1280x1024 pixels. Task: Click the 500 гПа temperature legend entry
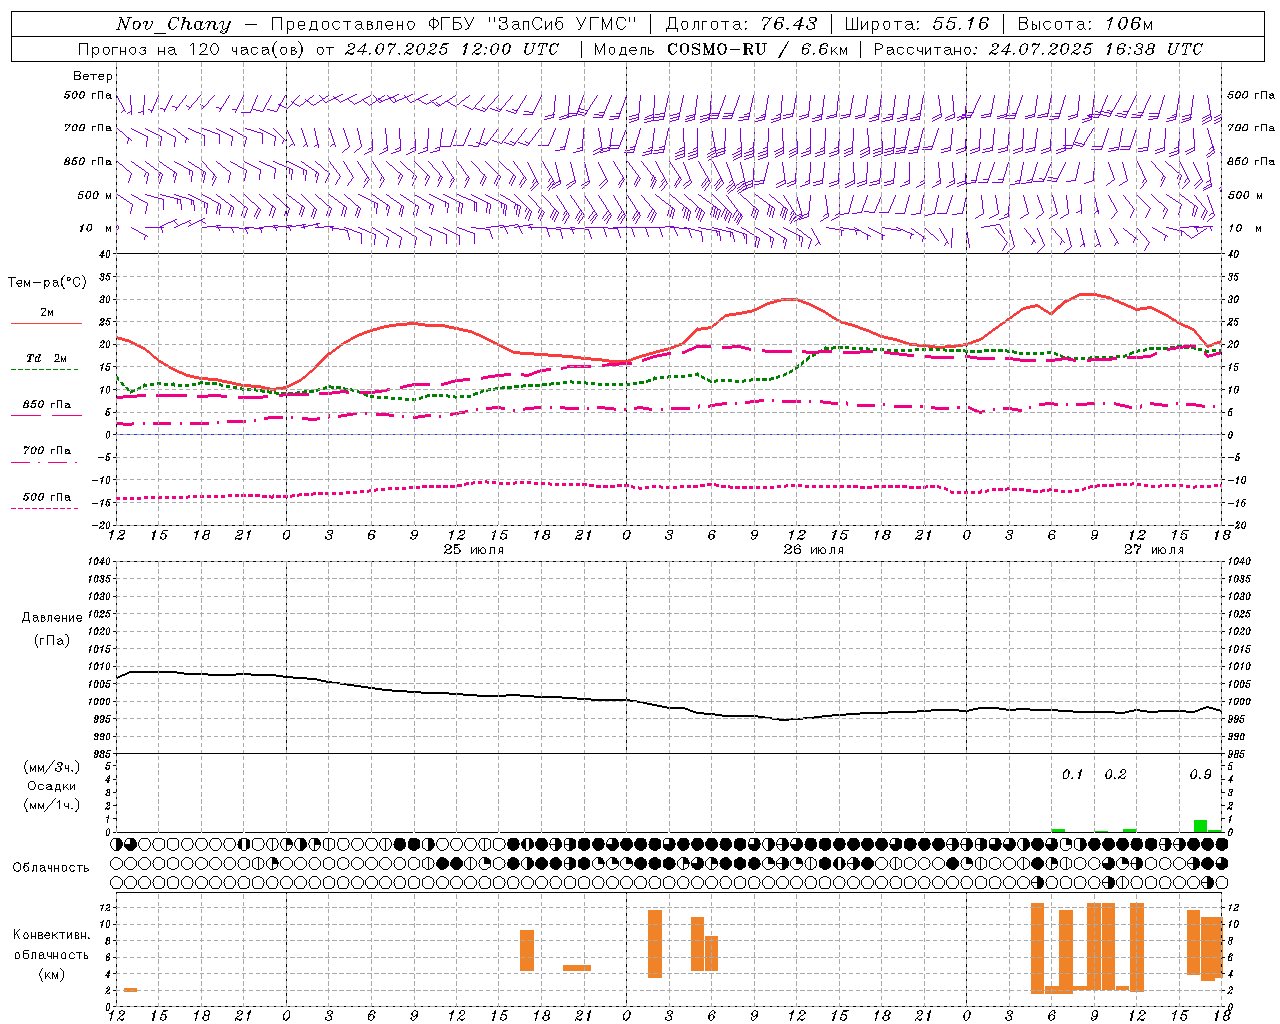click(46, 497)
